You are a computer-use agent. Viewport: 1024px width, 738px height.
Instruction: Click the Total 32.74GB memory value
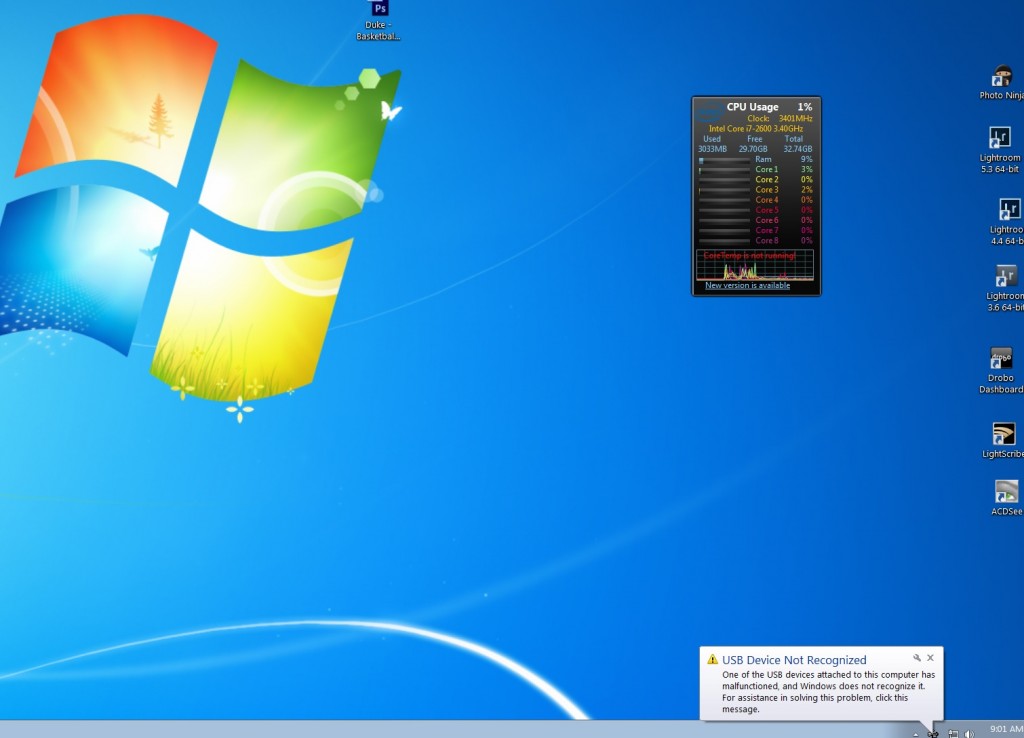[x=797, y=149]
